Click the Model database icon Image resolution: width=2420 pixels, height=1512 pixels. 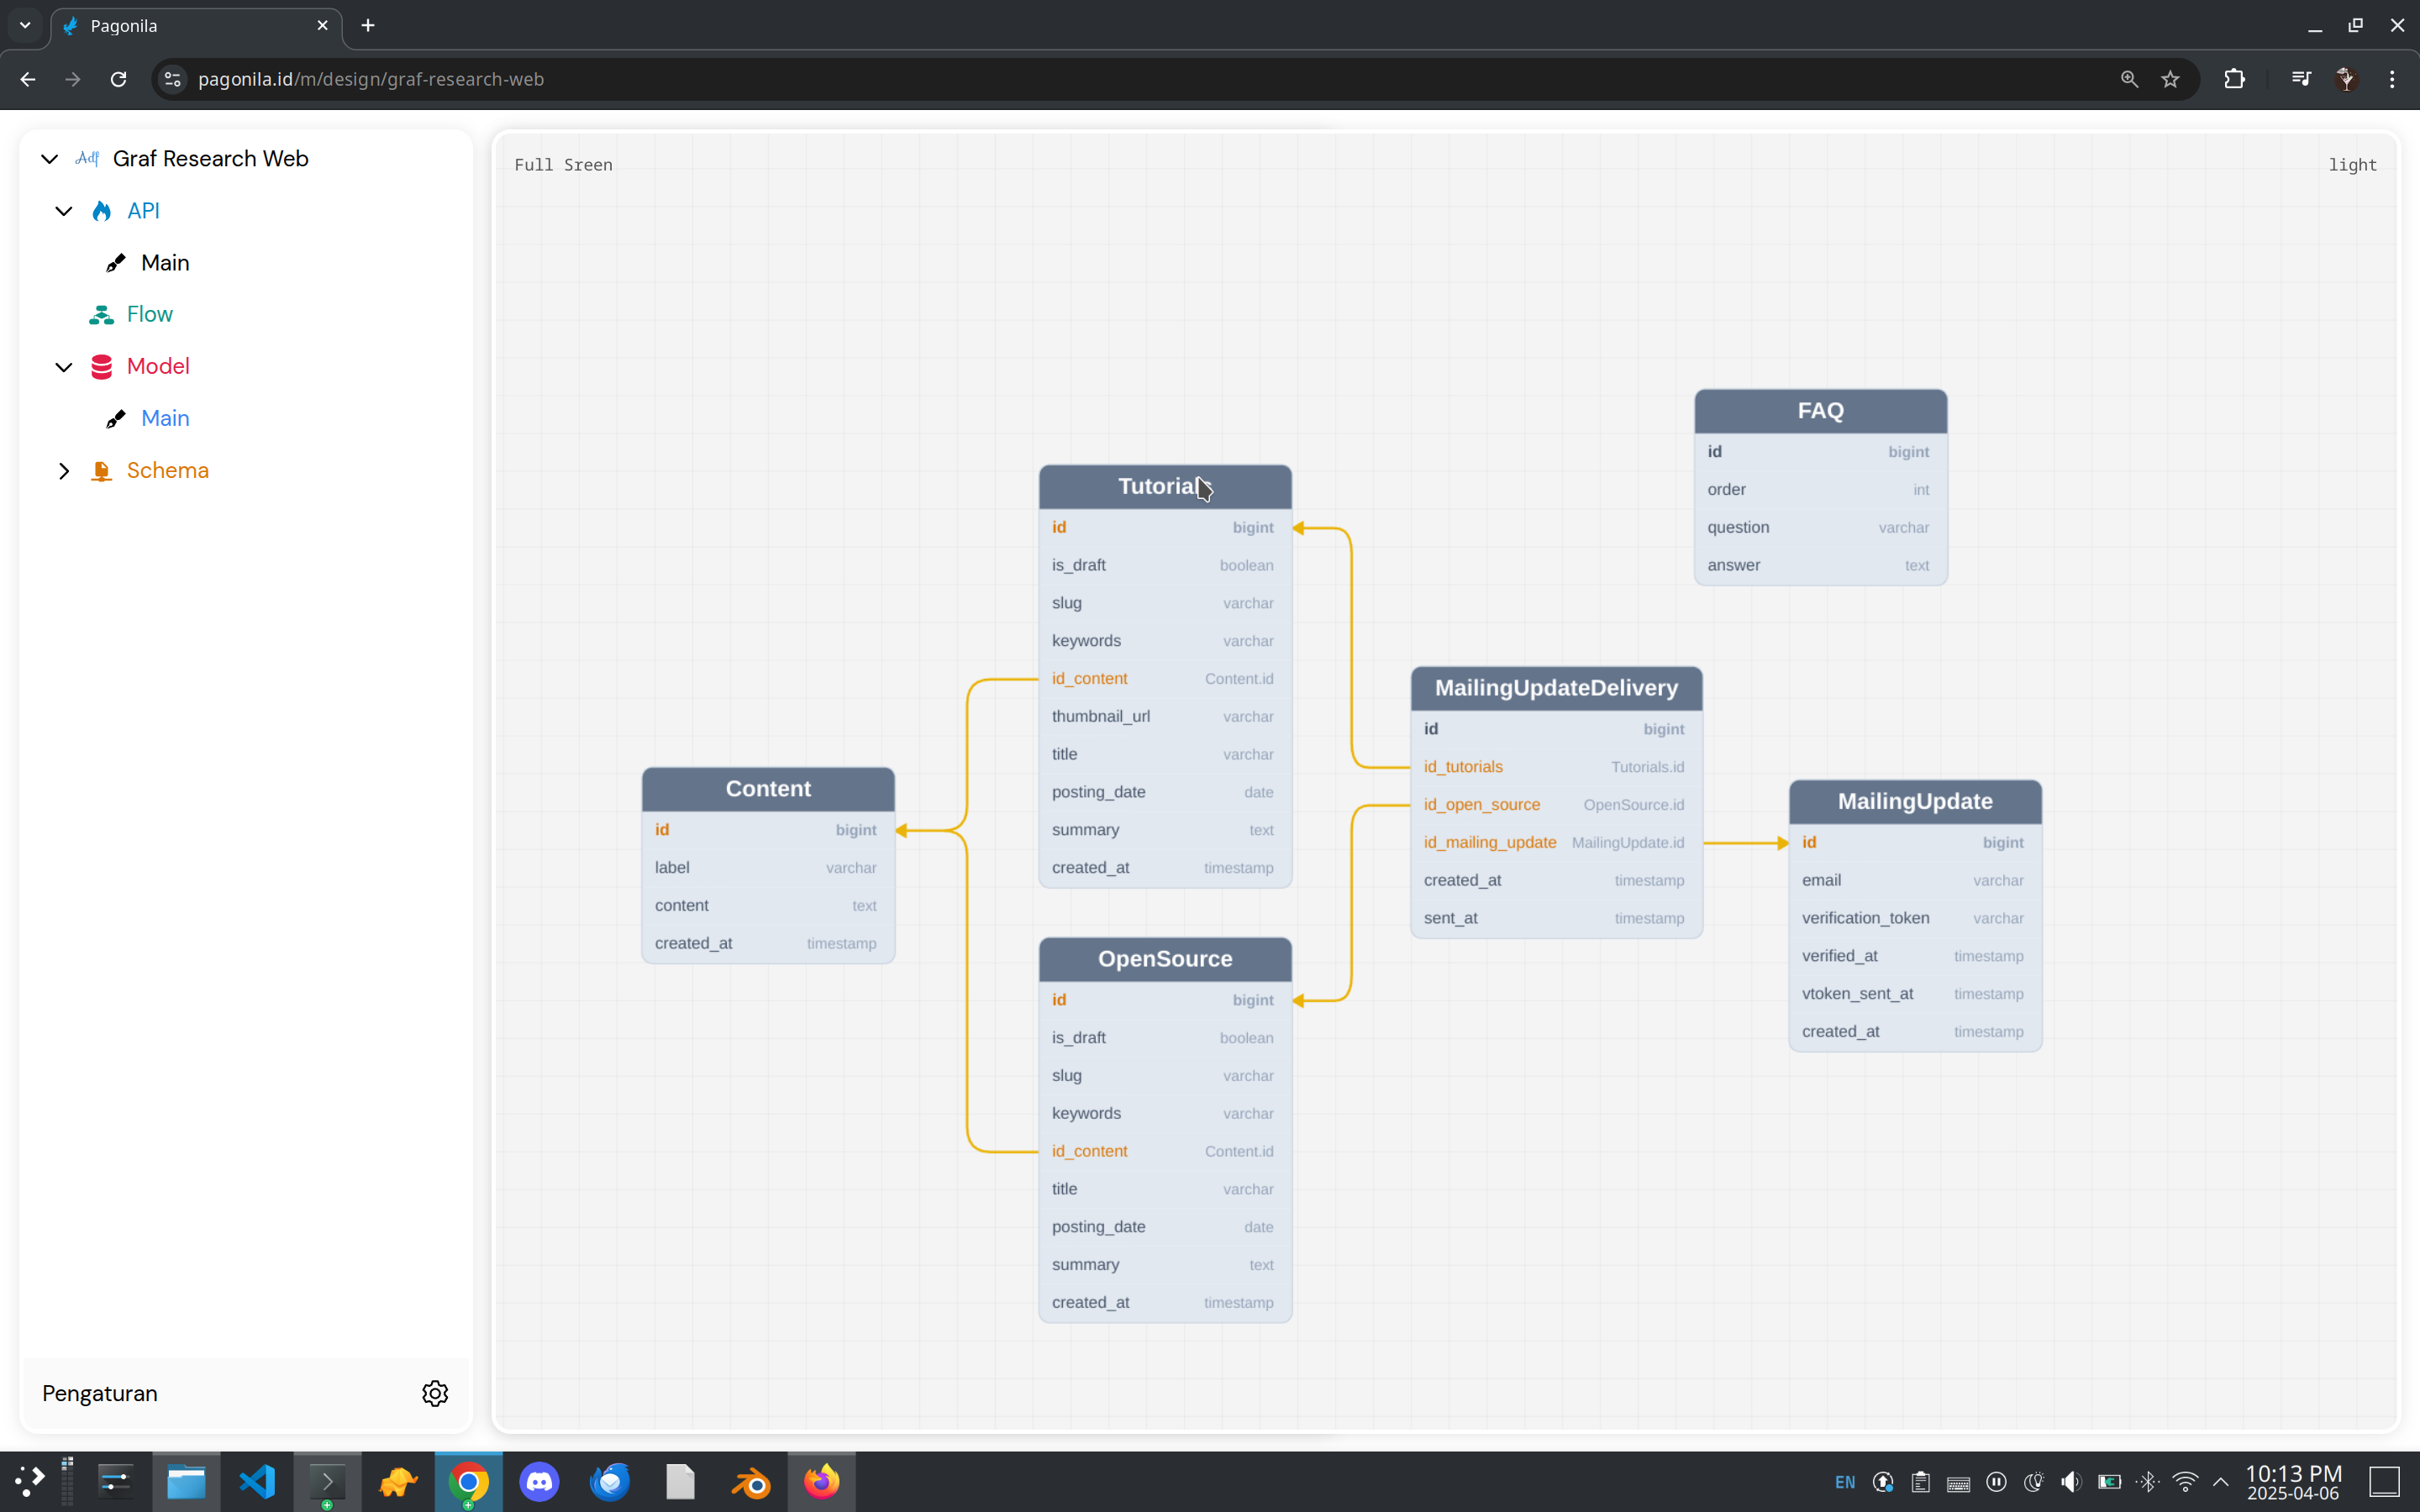(101, 366)
